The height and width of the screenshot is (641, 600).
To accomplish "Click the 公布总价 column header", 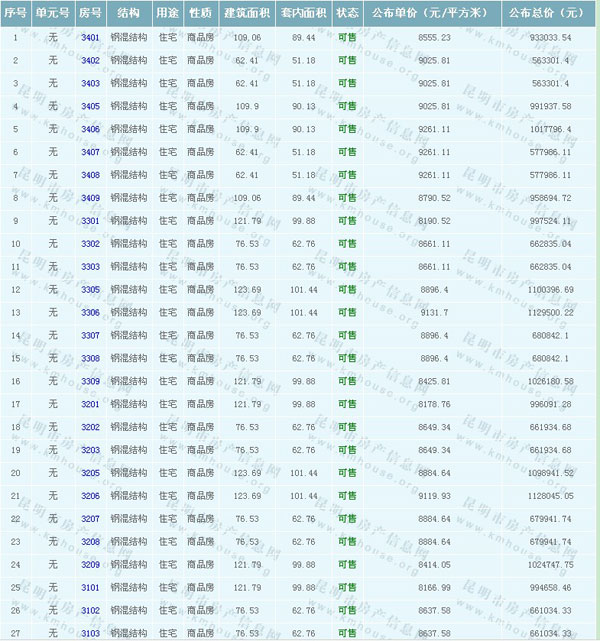I will point(545,14).
